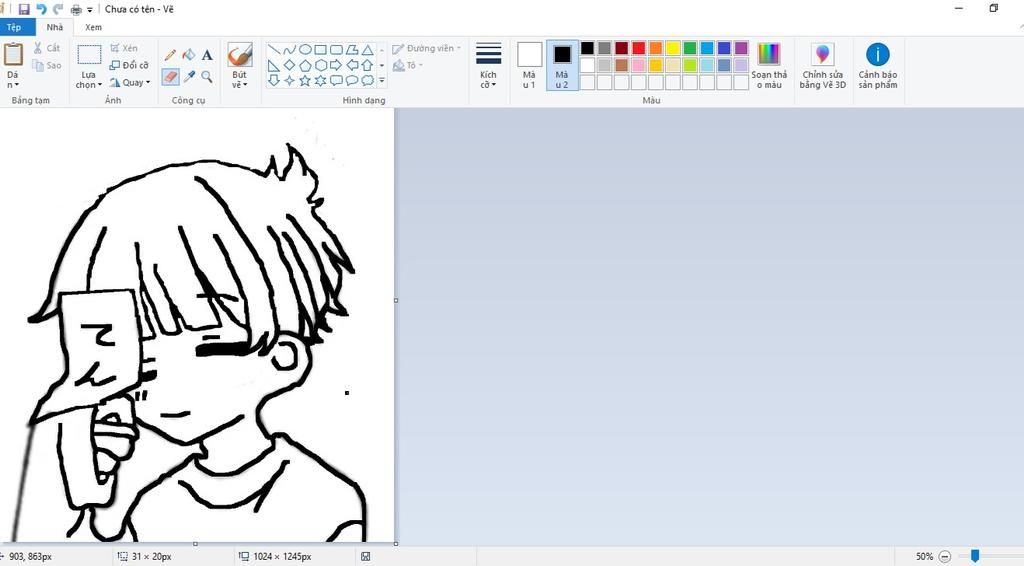
Task: Click the 50% zoom level text
Action: (924, 556)
